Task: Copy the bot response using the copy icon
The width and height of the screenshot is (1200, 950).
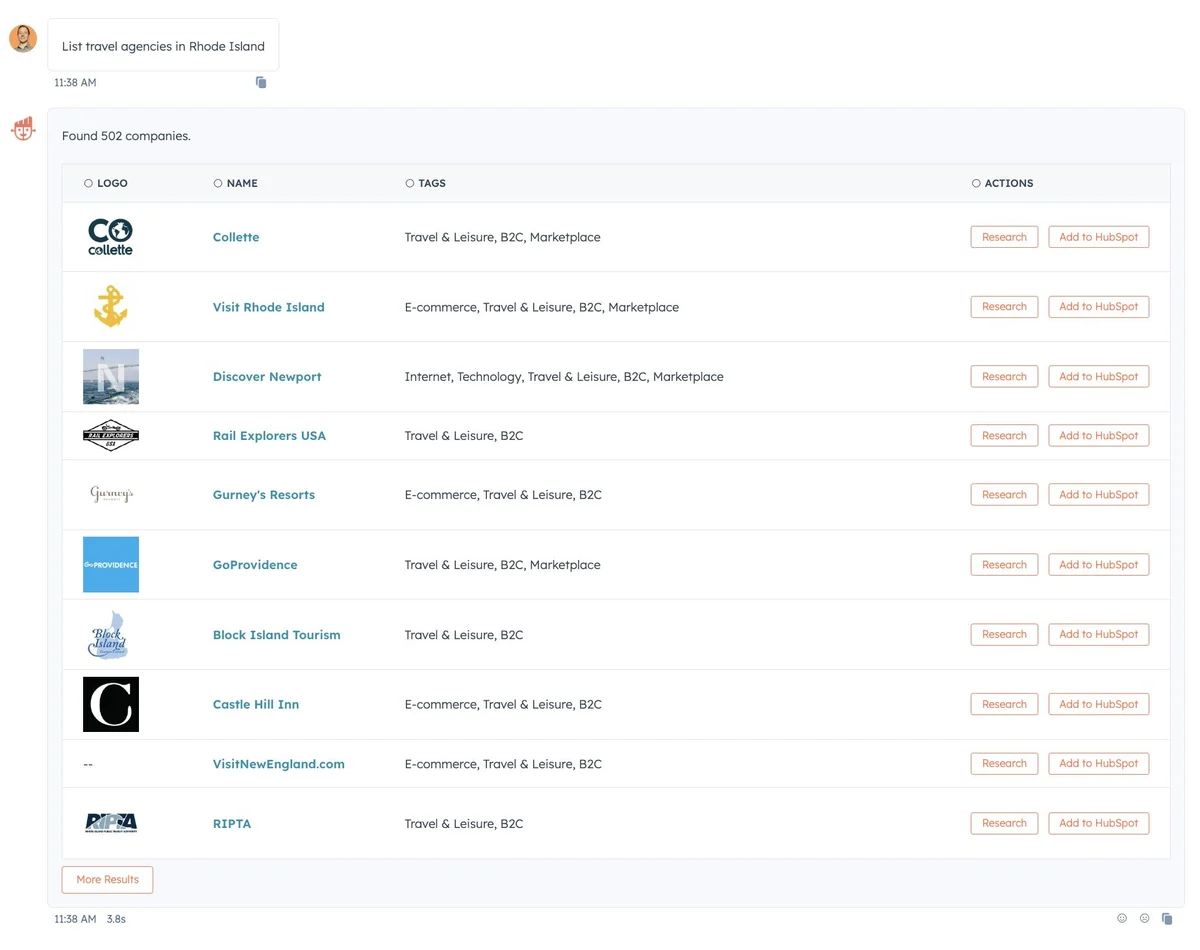Action: (1167, 918)
